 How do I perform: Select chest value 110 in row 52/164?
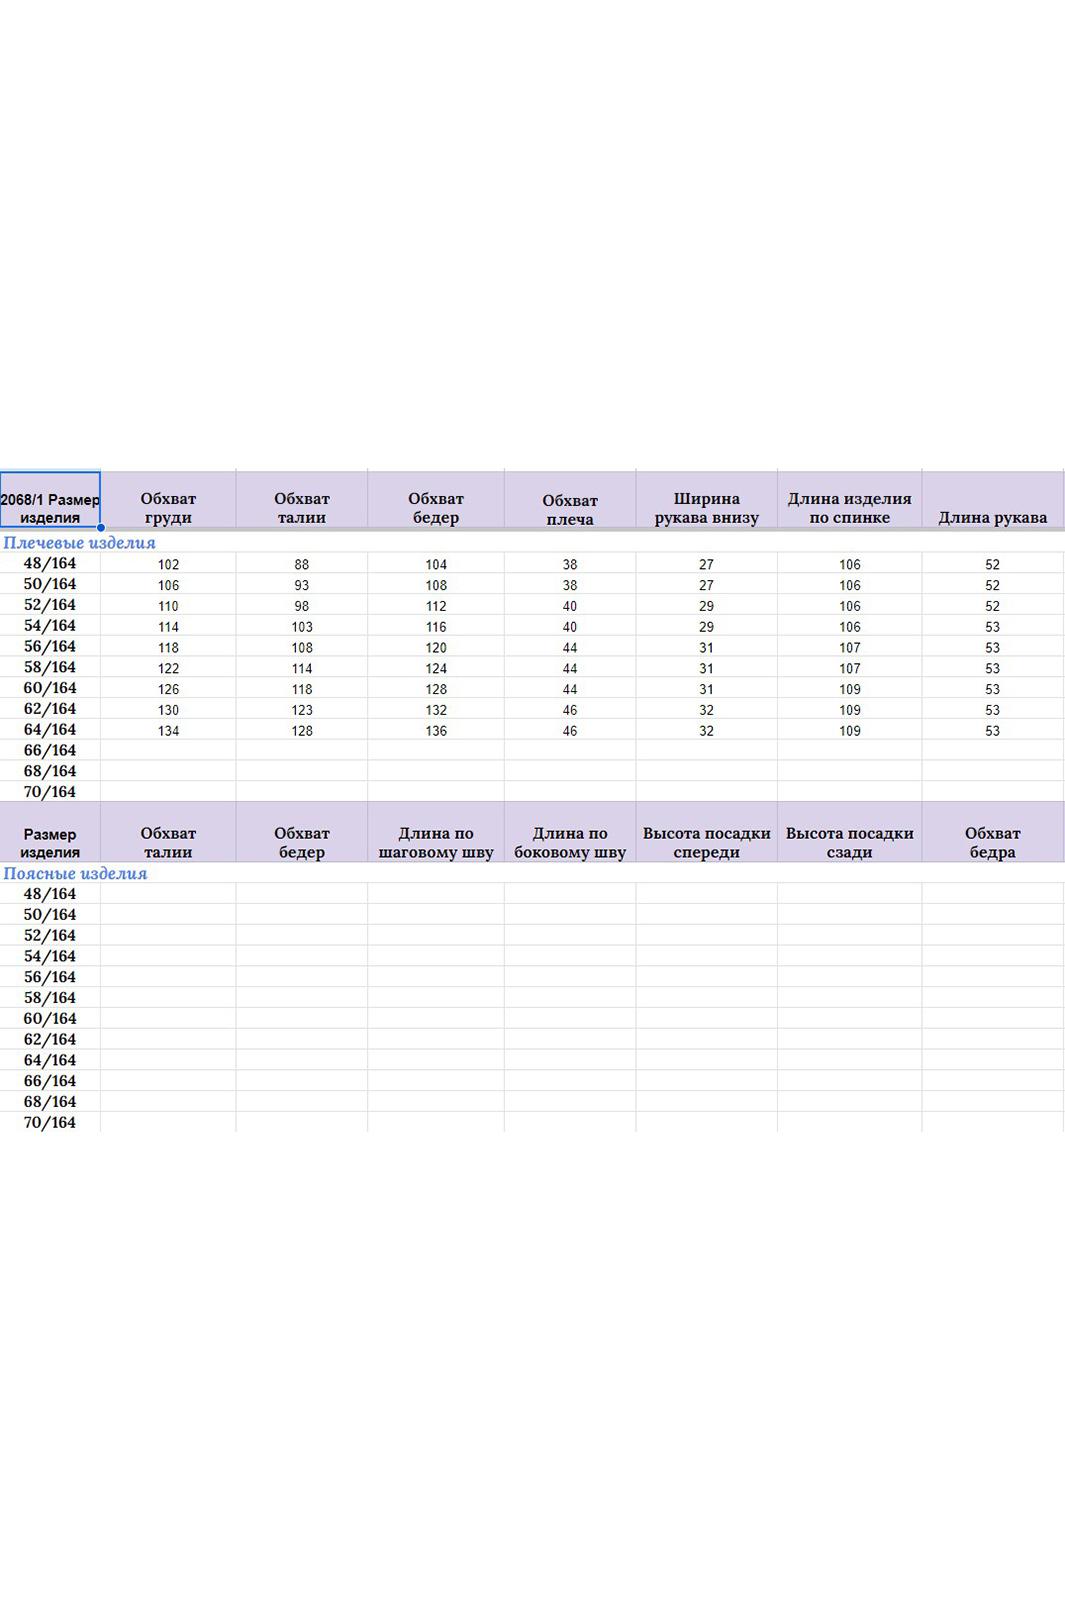pyautogui.click(x=168, y=607)
